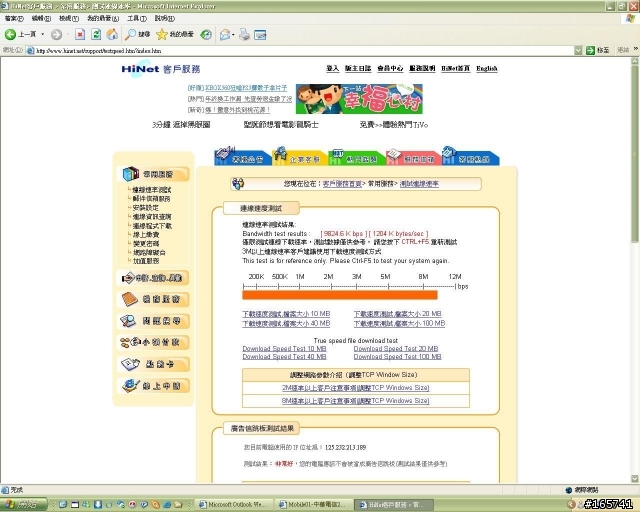
Task: Click the 幸福心村 banner ad image
Action: tap(359, 99)
